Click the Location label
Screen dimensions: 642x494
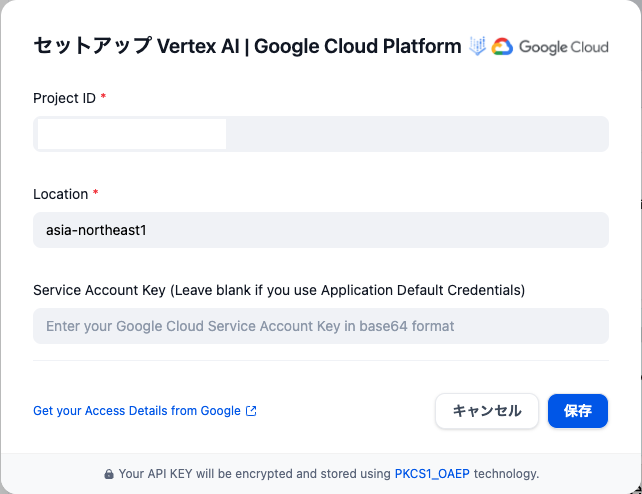60,194
